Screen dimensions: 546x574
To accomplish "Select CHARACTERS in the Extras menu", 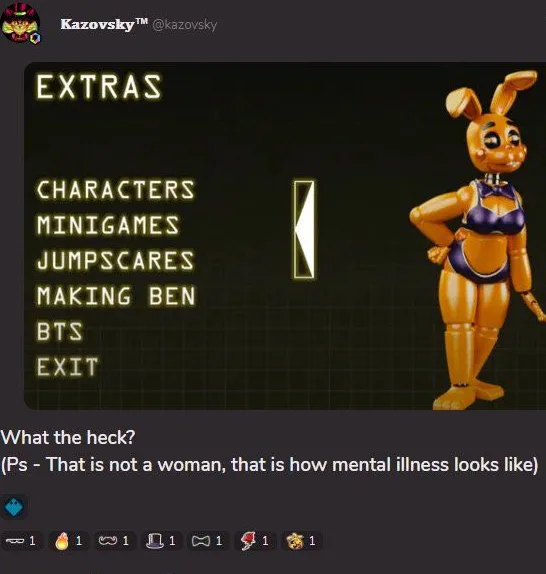I will pos(115,190).
